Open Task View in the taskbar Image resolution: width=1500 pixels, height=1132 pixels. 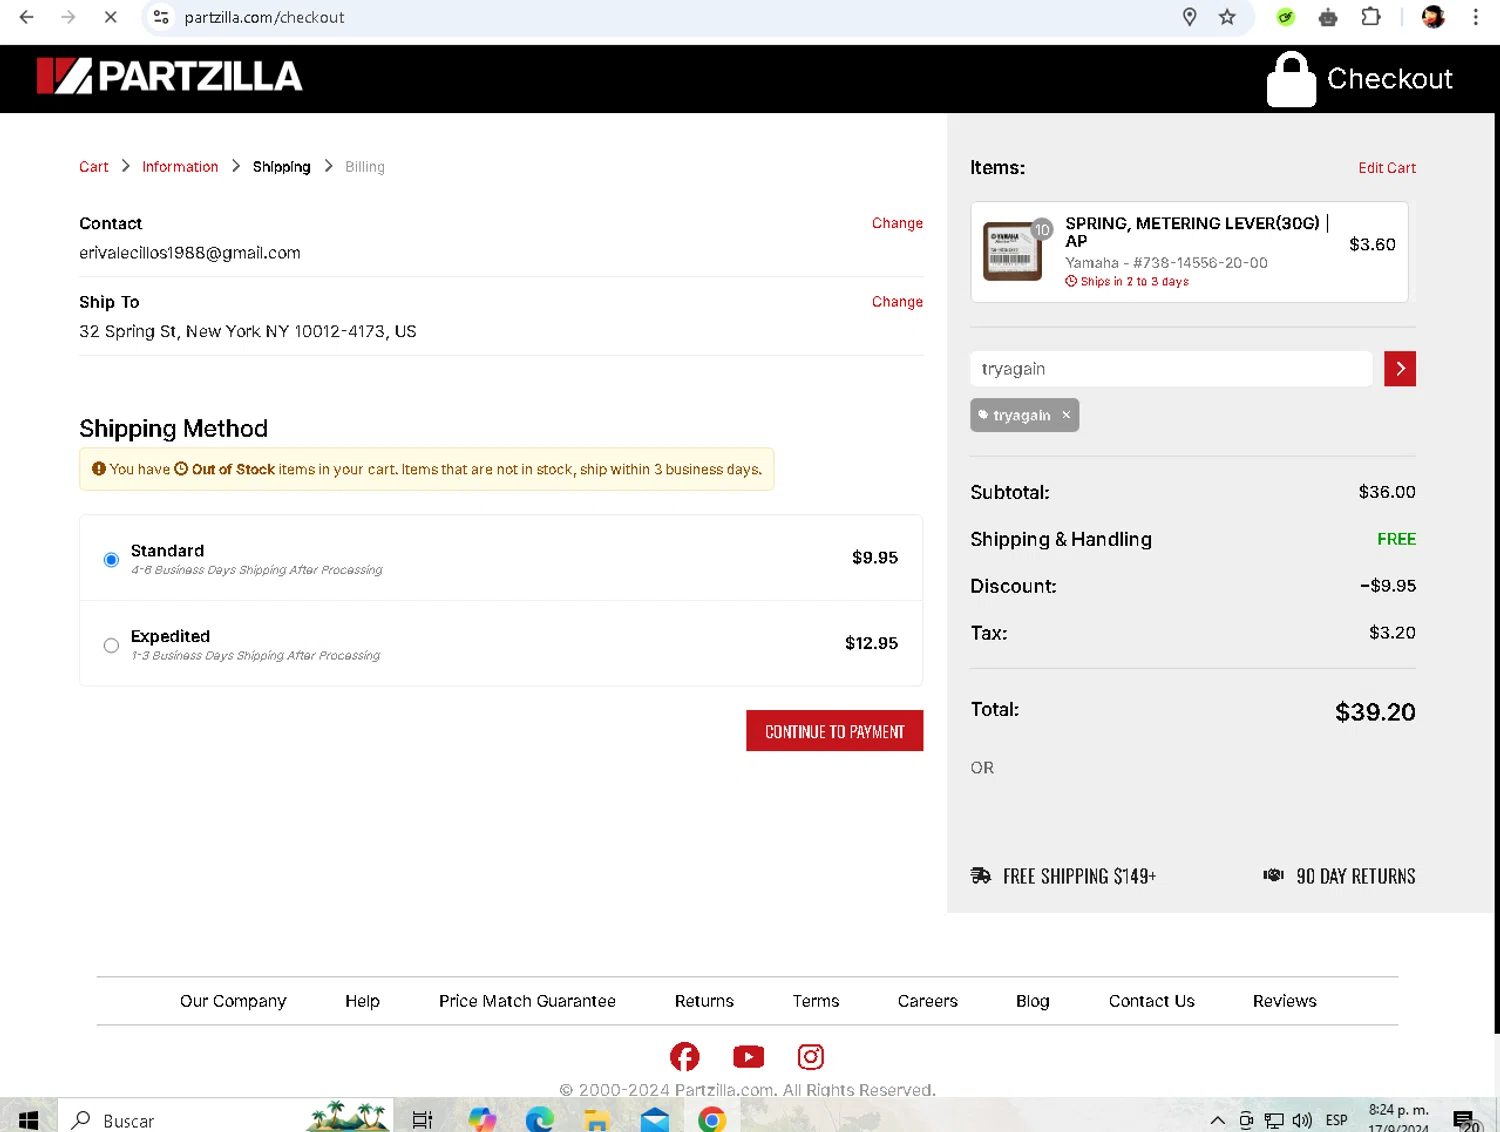coord(422,1120)
